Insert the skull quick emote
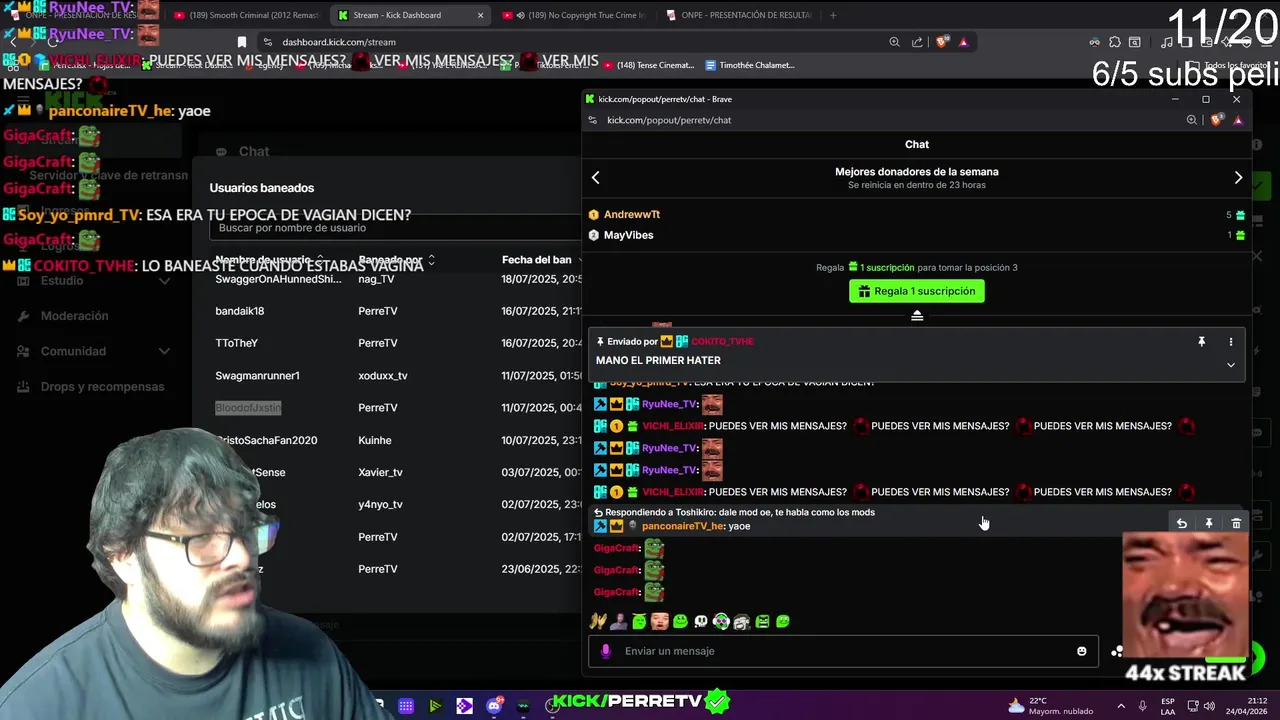 click(x=701, y=621)
